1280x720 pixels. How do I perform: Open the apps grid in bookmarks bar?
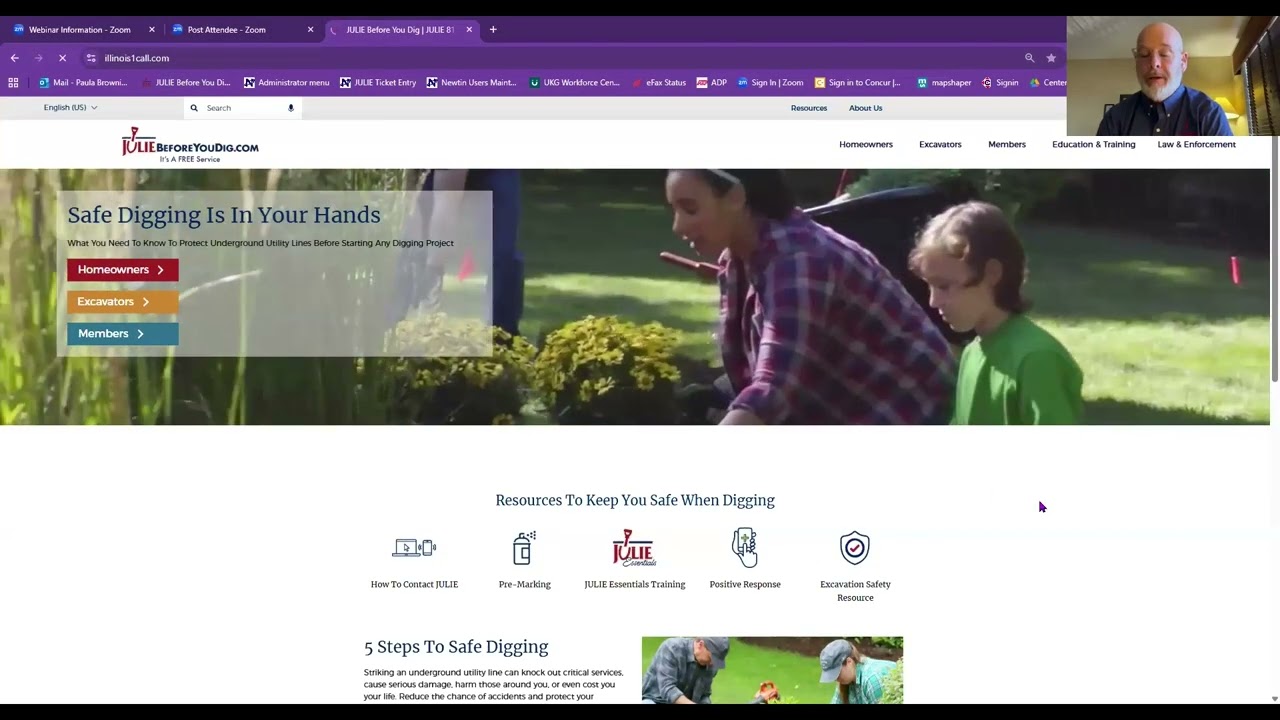tap(13, 83)
